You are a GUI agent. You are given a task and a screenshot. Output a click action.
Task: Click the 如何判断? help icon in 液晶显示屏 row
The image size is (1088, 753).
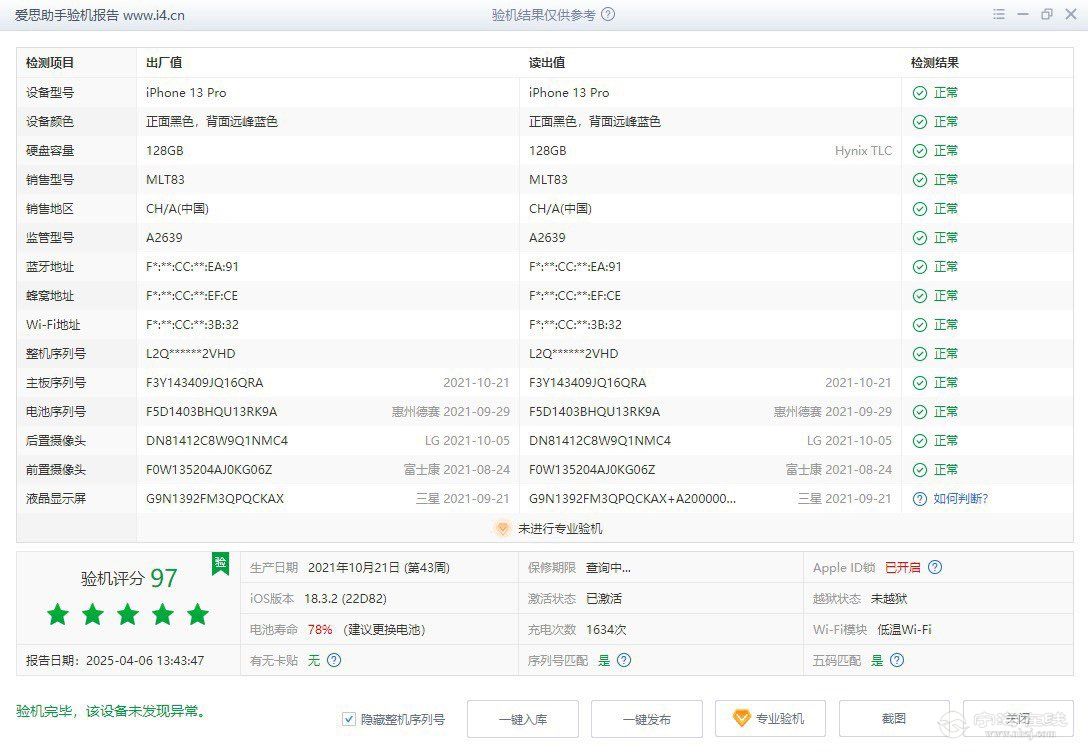tap(919, 499)
